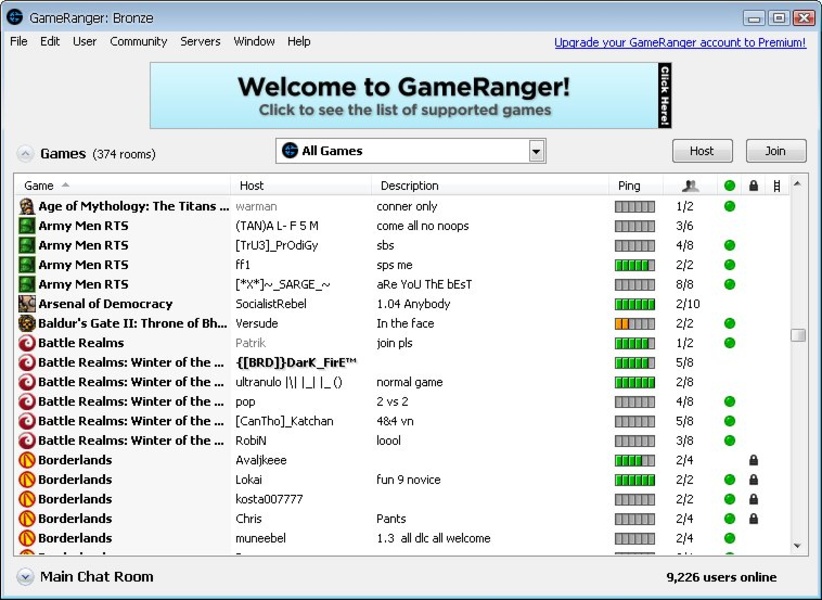Click the Upgrade to Premium link
The image size is (822, 600).
[x=679, y=42]
